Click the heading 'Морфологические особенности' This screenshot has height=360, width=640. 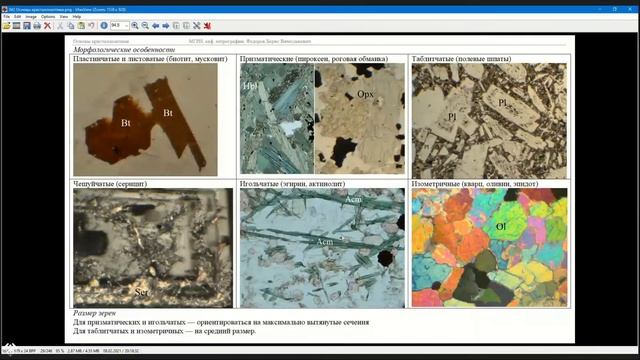[124, 50]
